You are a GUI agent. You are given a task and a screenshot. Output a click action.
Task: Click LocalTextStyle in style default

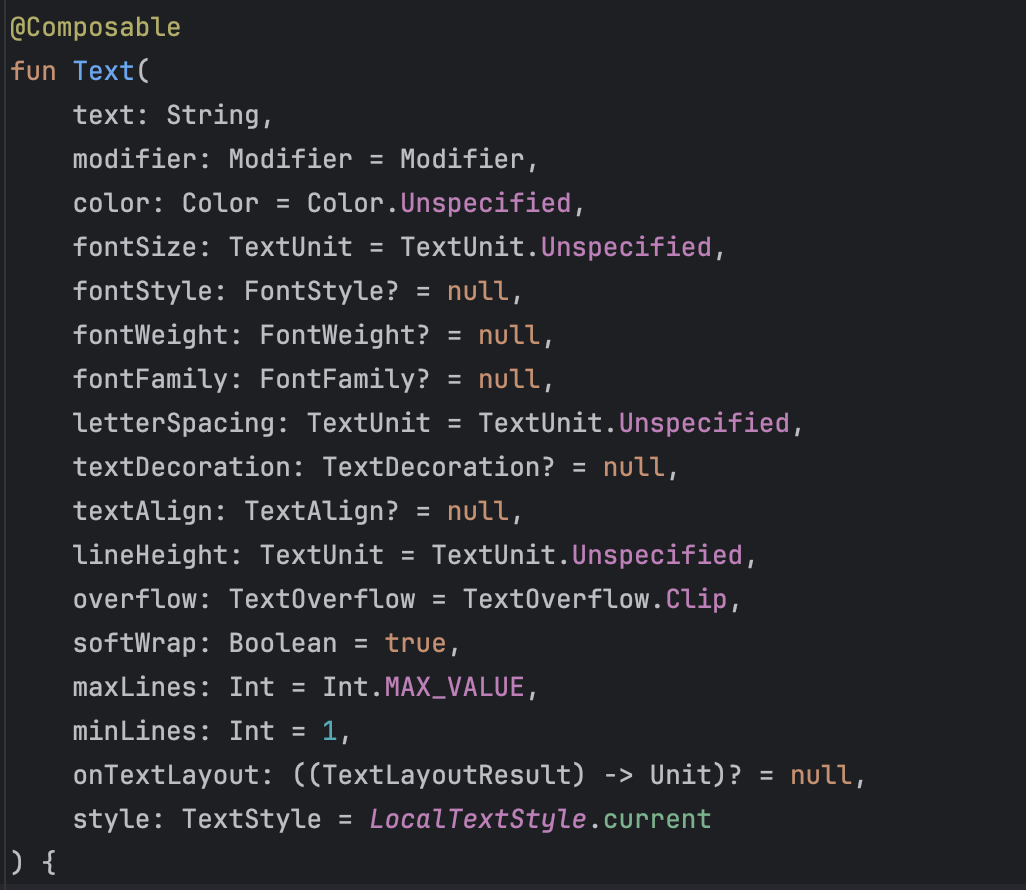[x=478, y=819]
